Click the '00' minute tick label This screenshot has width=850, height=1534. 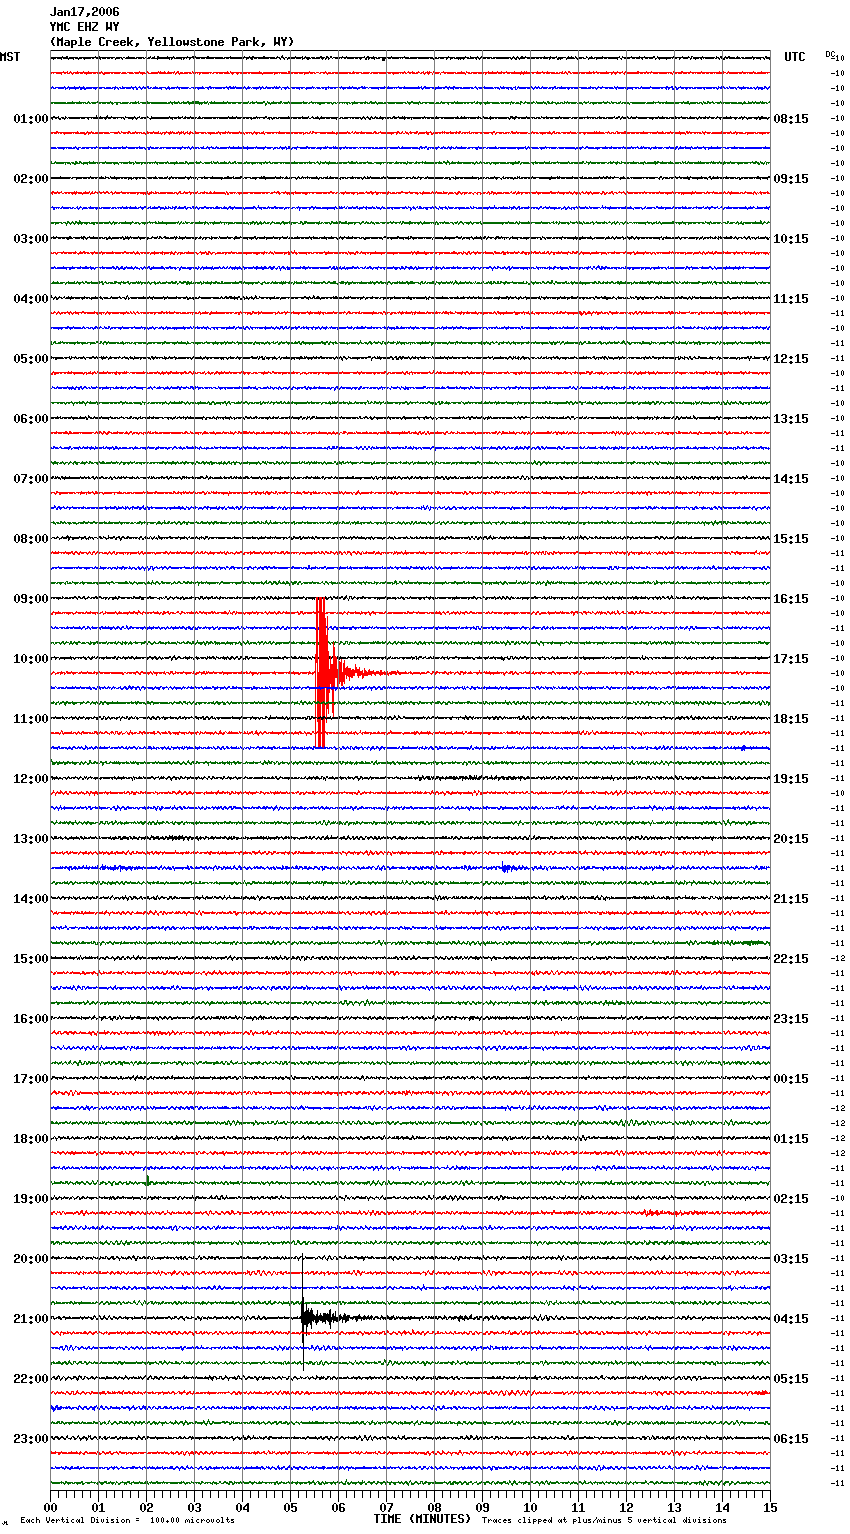pos(51,1508)
